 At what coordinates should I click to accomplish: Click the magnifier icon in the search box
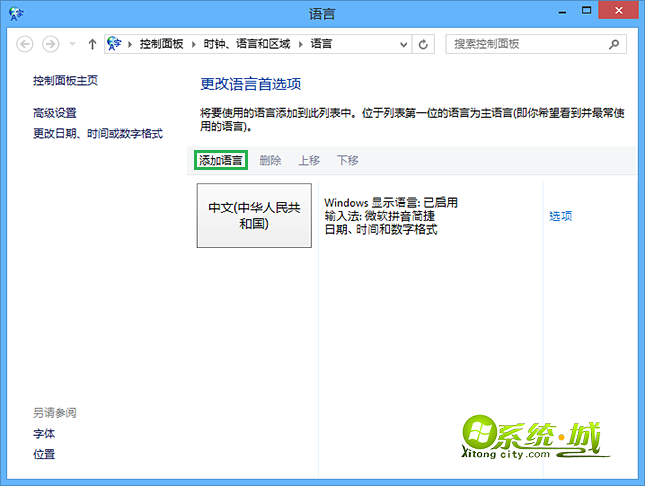click(616, 45)
